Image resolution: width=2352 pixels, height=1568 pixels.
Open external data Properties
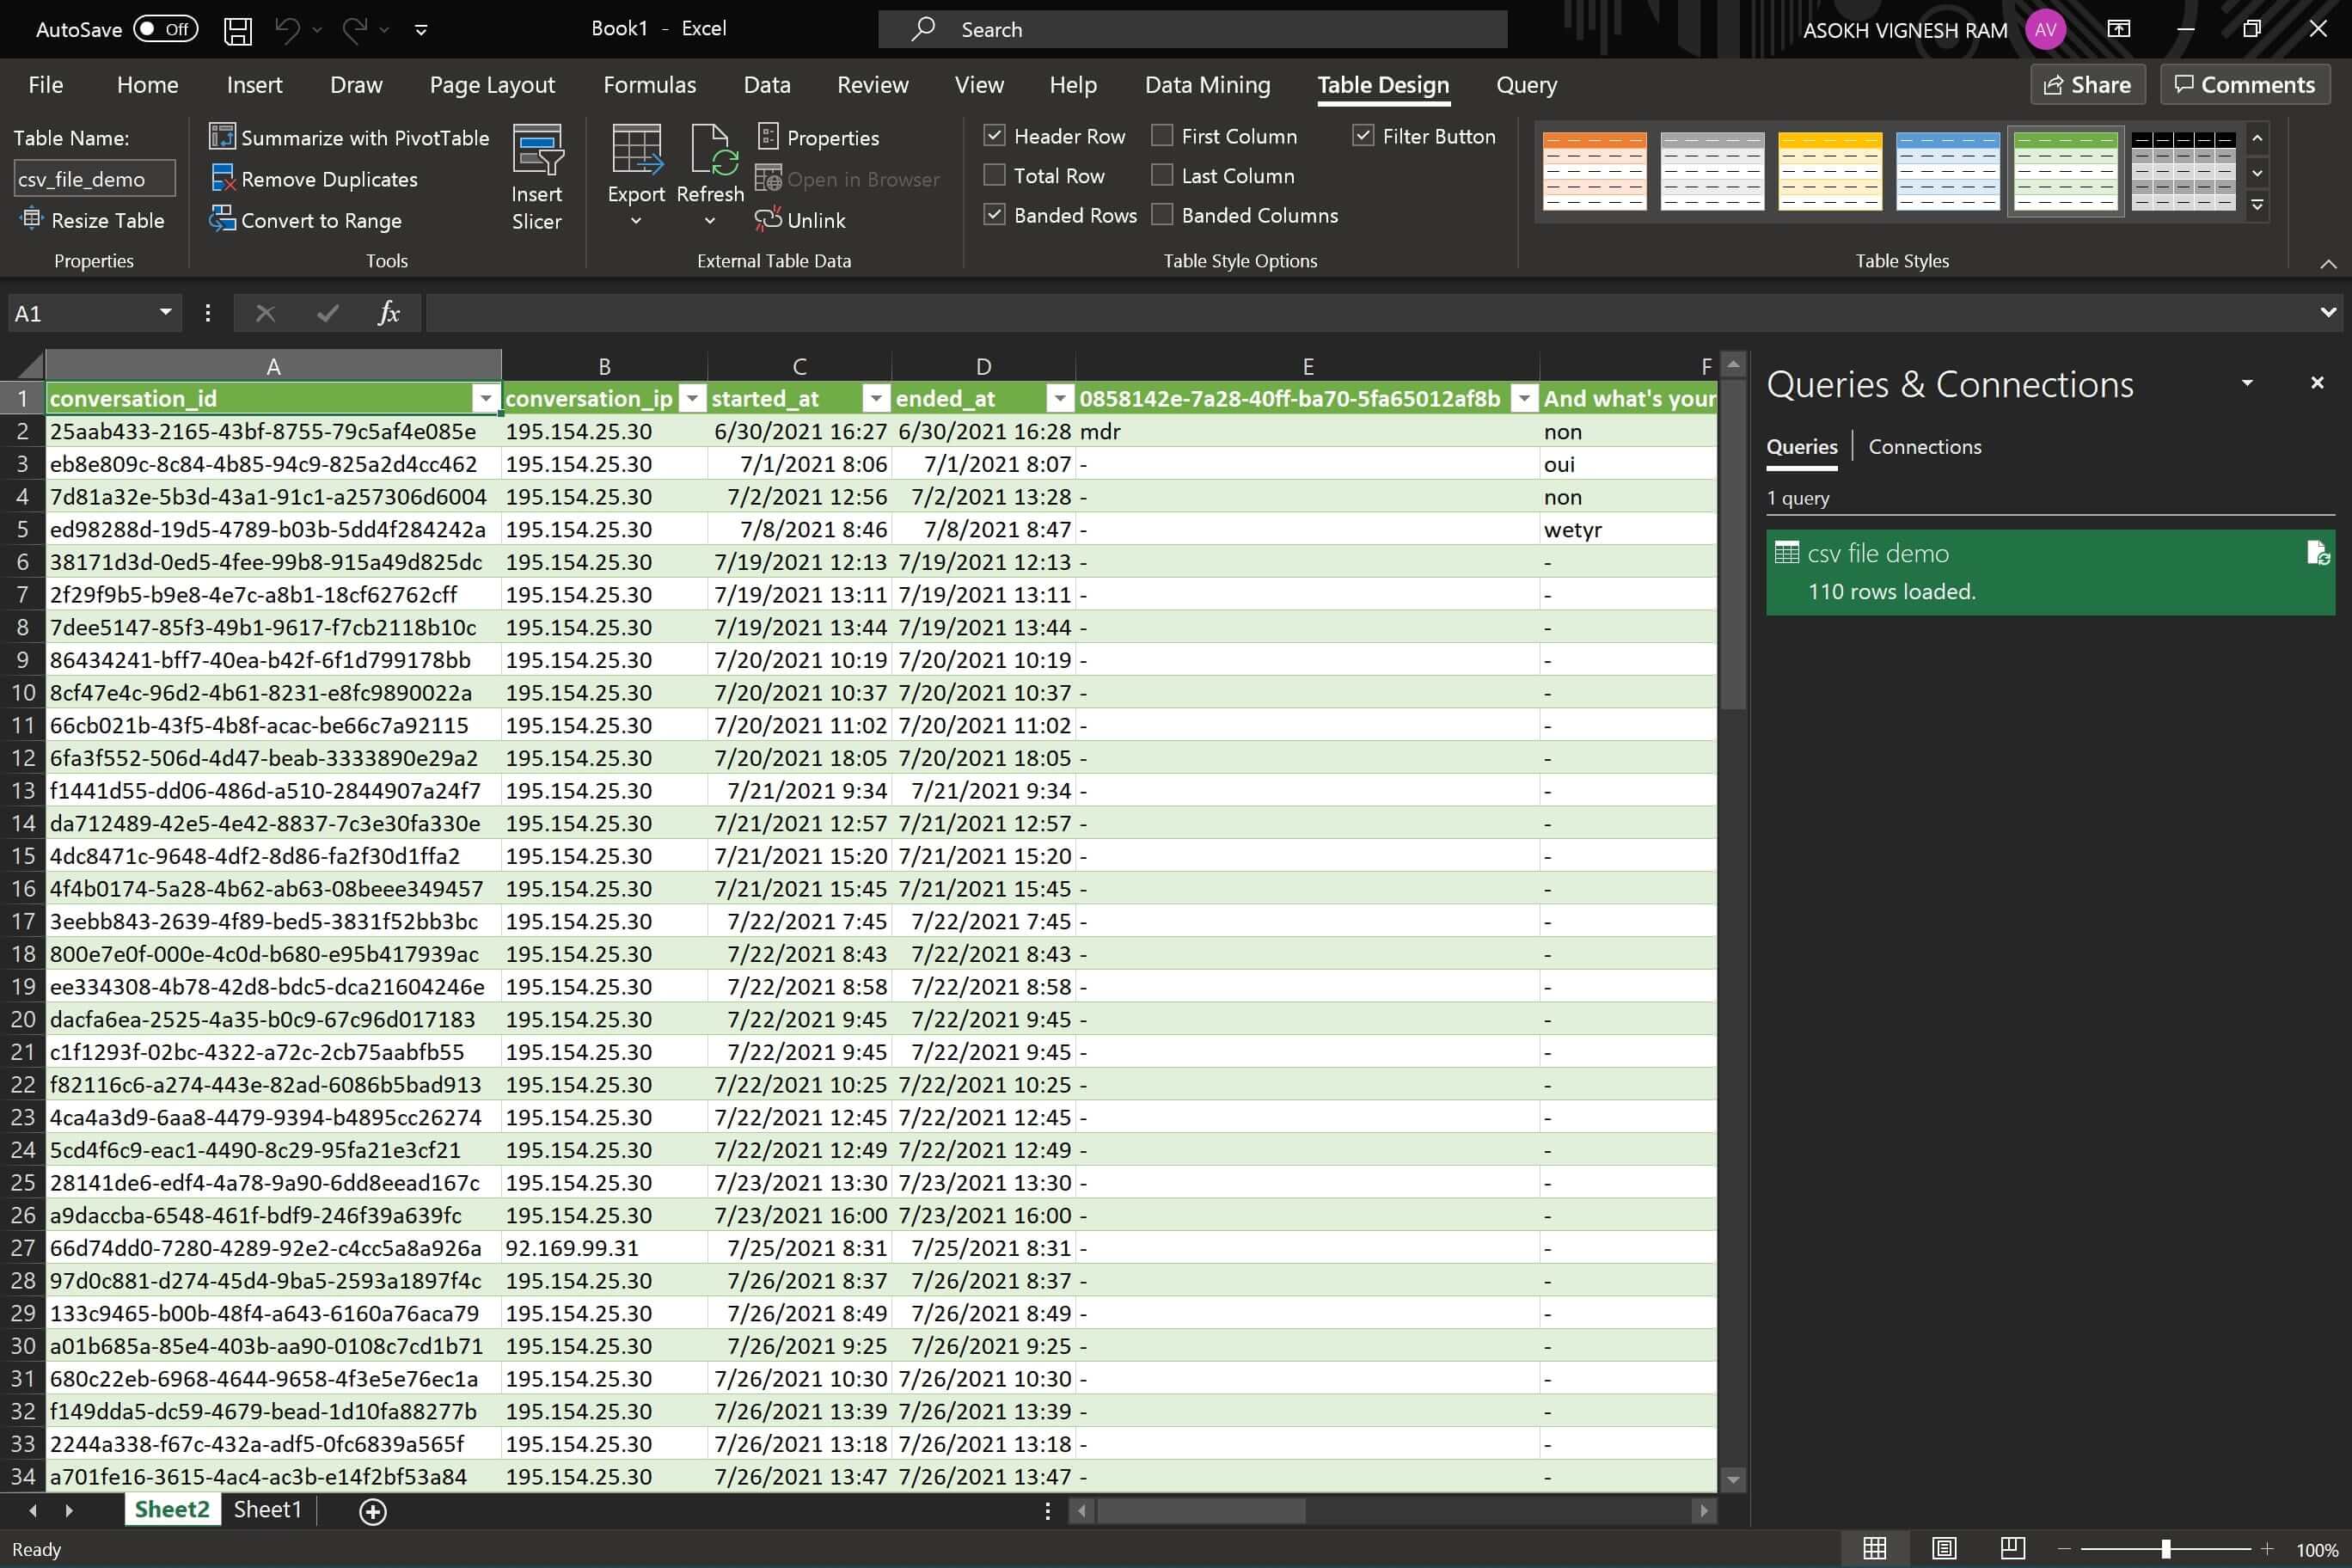point(818,137)
